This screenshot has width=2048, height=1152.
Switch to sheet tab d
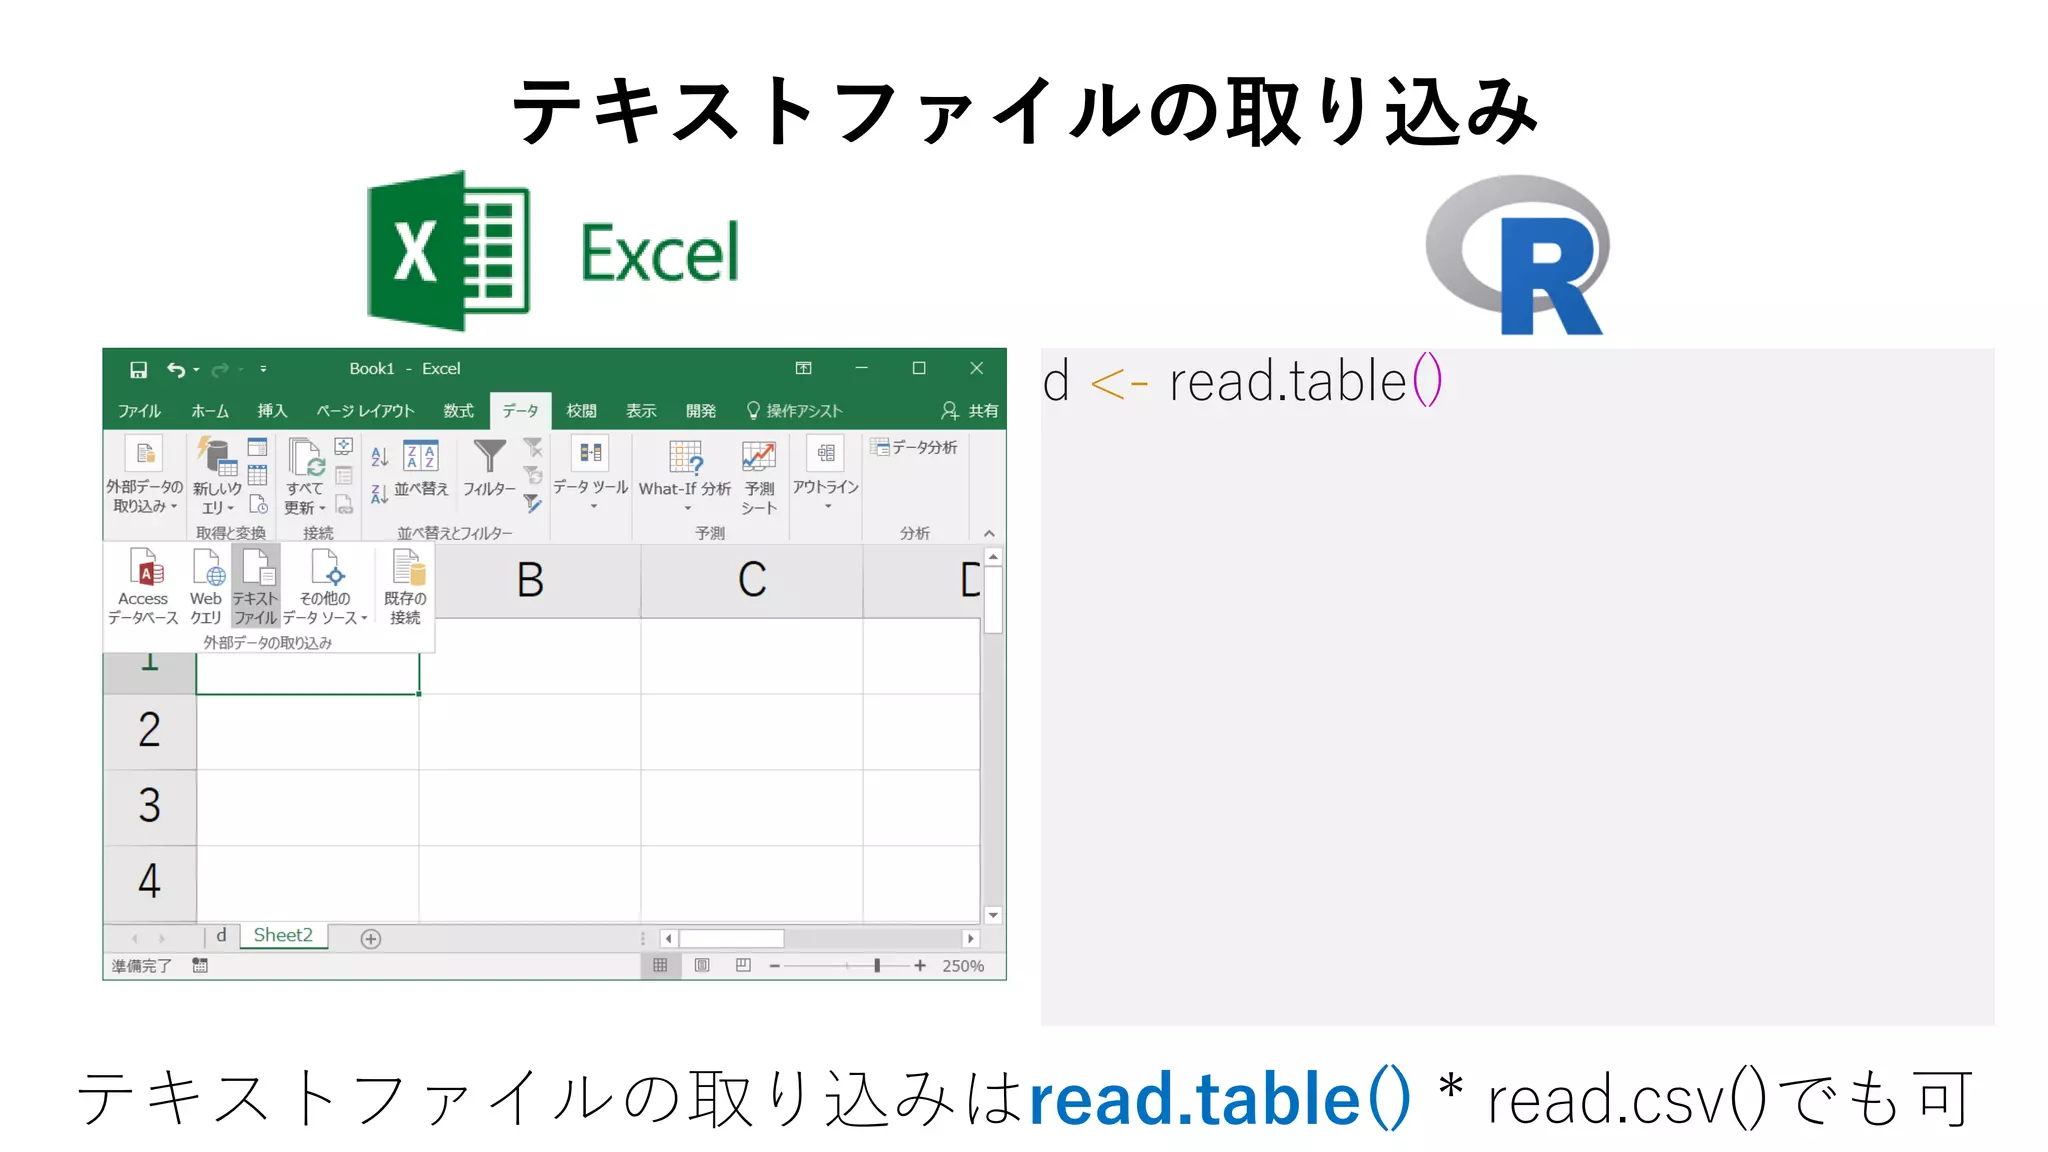click(221, 936)
